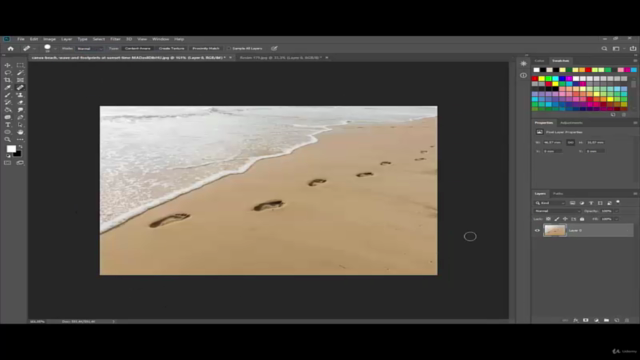Select the Paint Bucket tool
Viewport: 640px width, 360px height.
coord(8,110)
